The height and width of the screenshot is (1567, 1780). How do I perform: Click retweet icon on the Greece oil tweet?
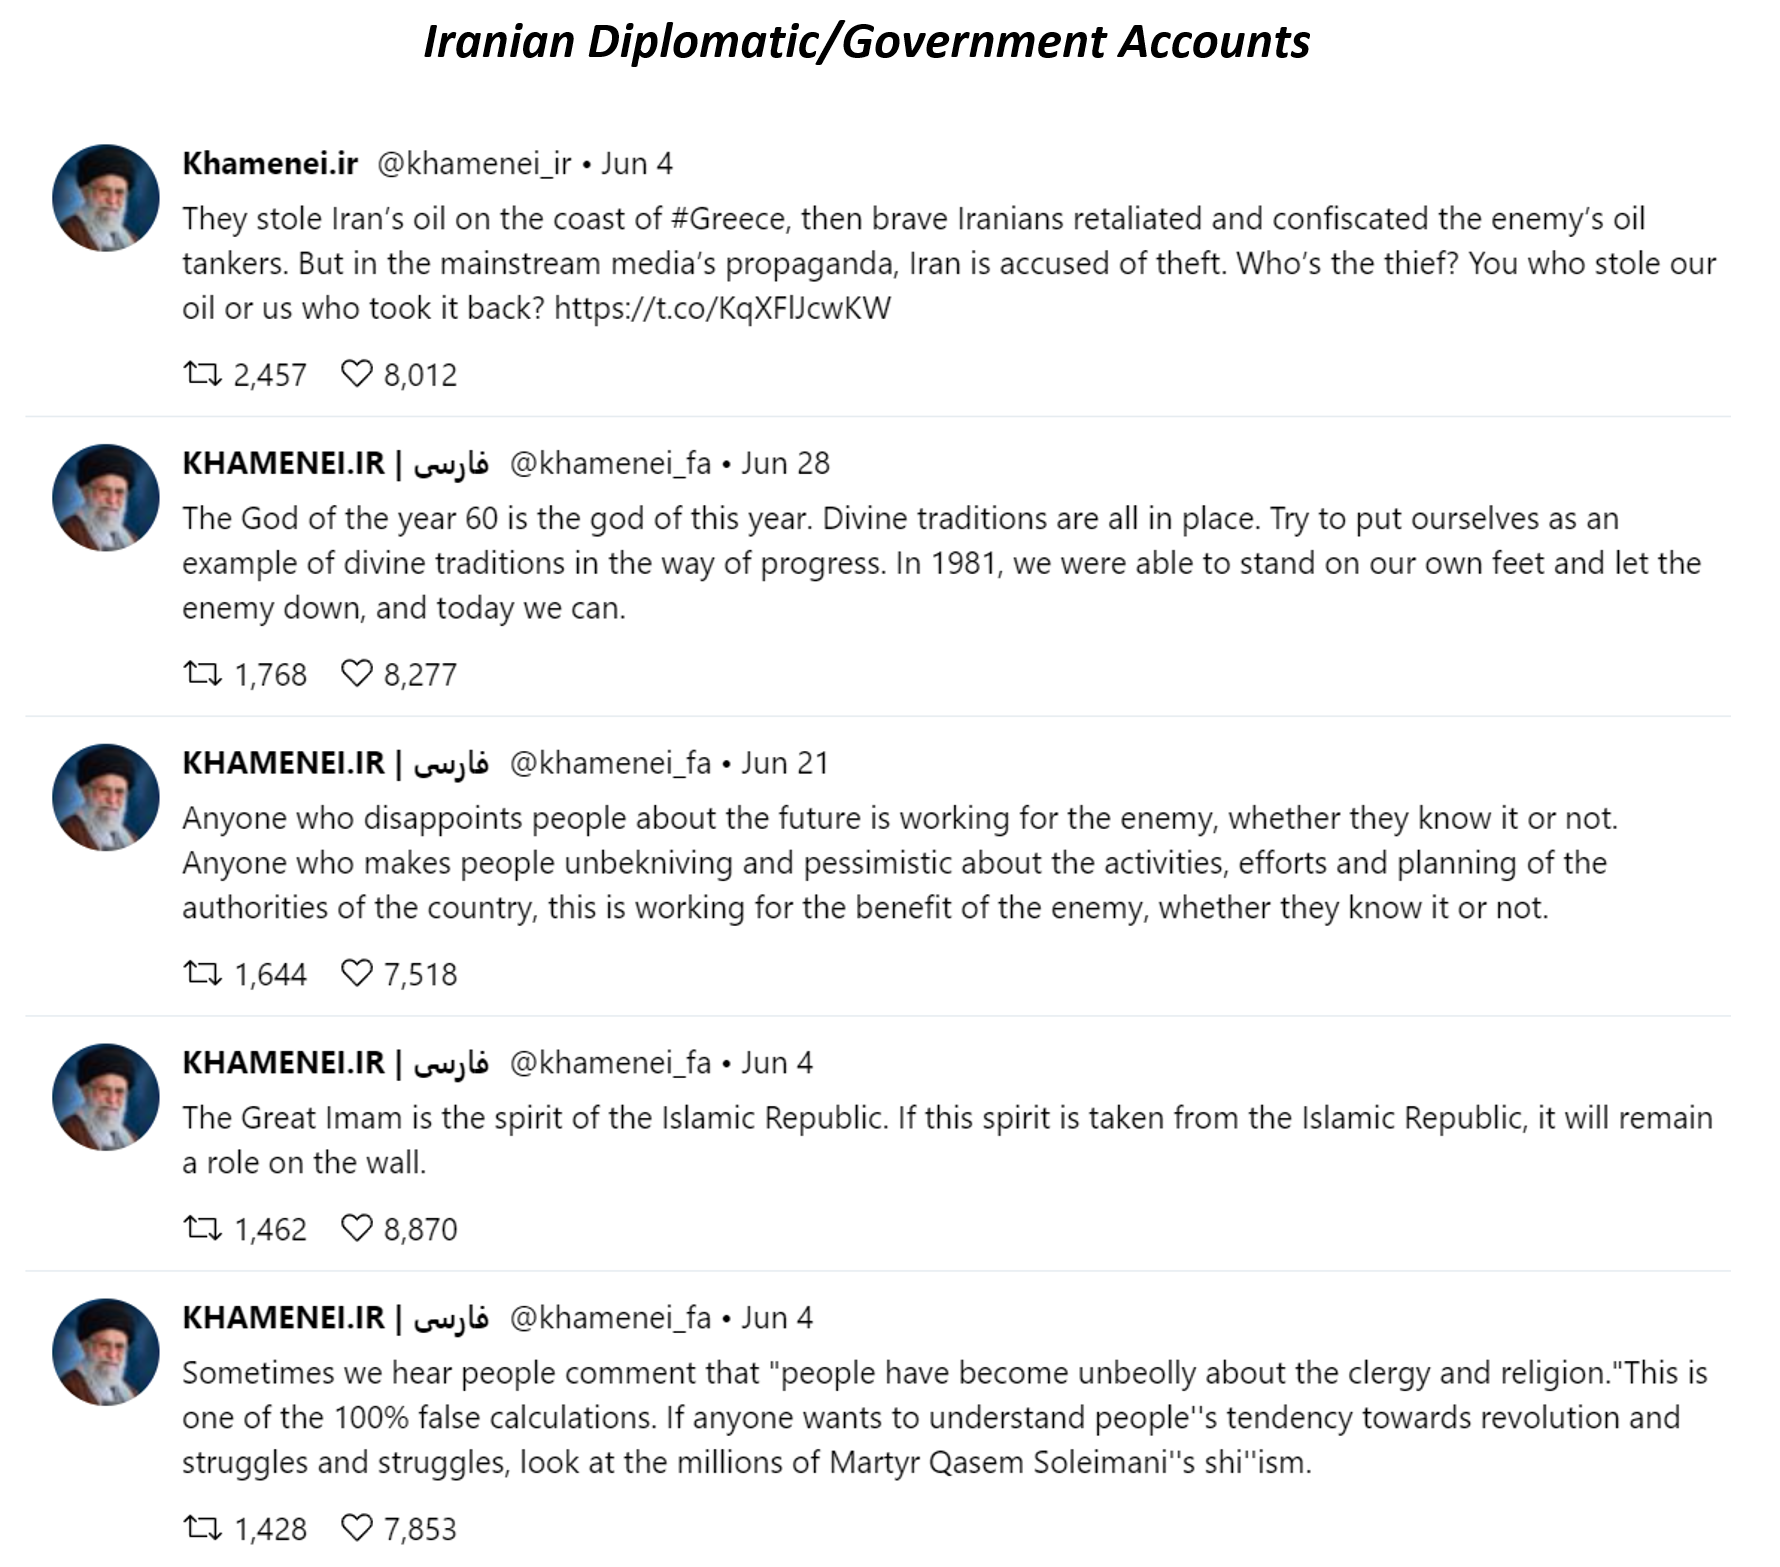(203, 374)
